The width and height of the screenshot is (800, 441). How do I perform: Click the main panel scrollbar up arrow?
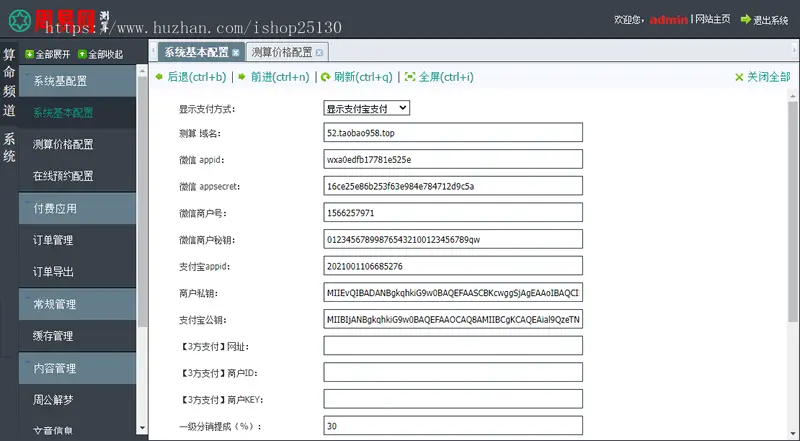click(792, 95)
